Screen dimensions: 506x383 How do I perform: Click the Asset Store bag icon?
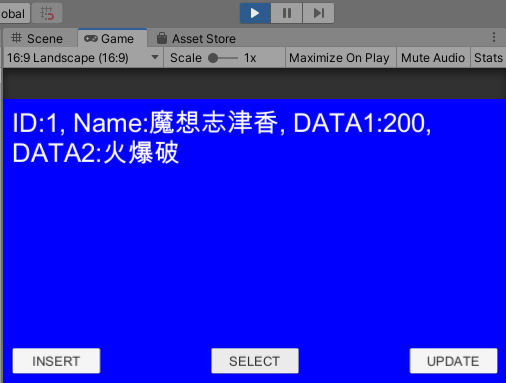click(x=162, y=38)
